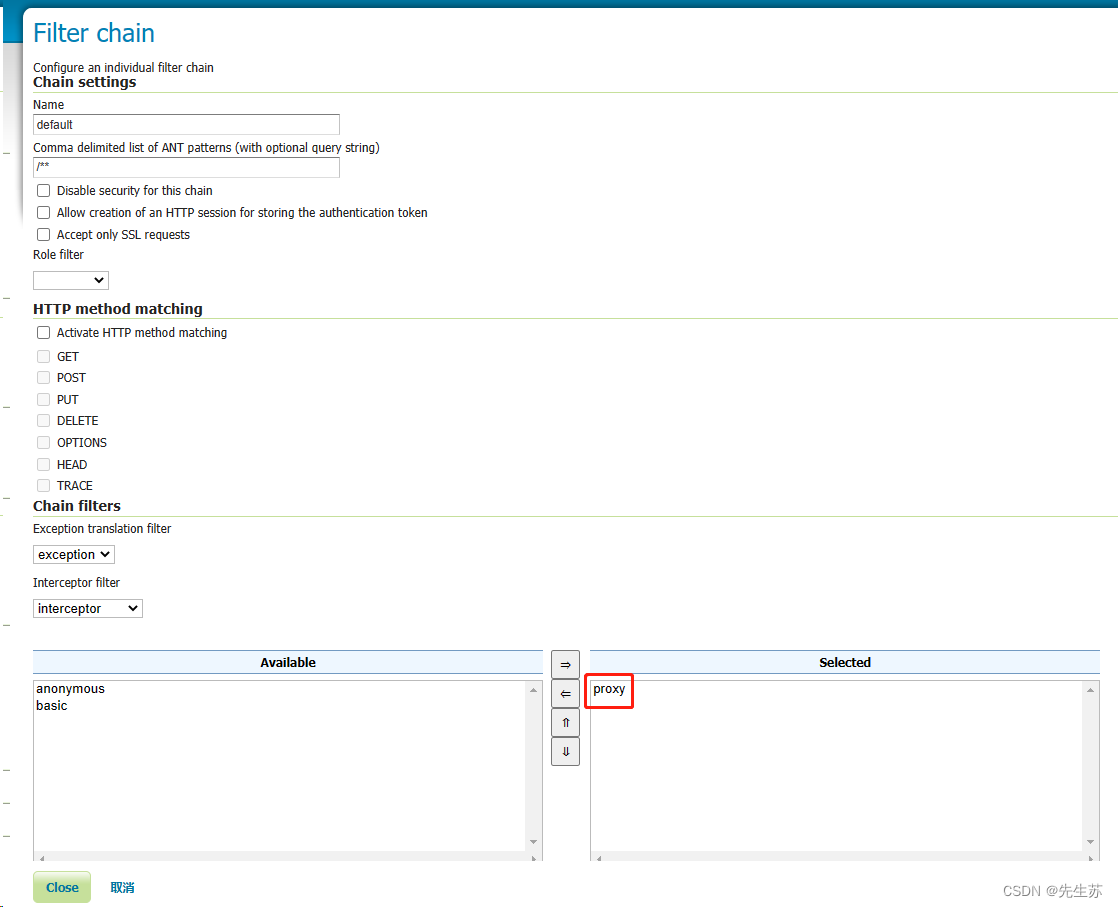This screenshot has width=1118, height=907.
Task: Select "basic" in the Available list
Action: click(x=50, y=705)
